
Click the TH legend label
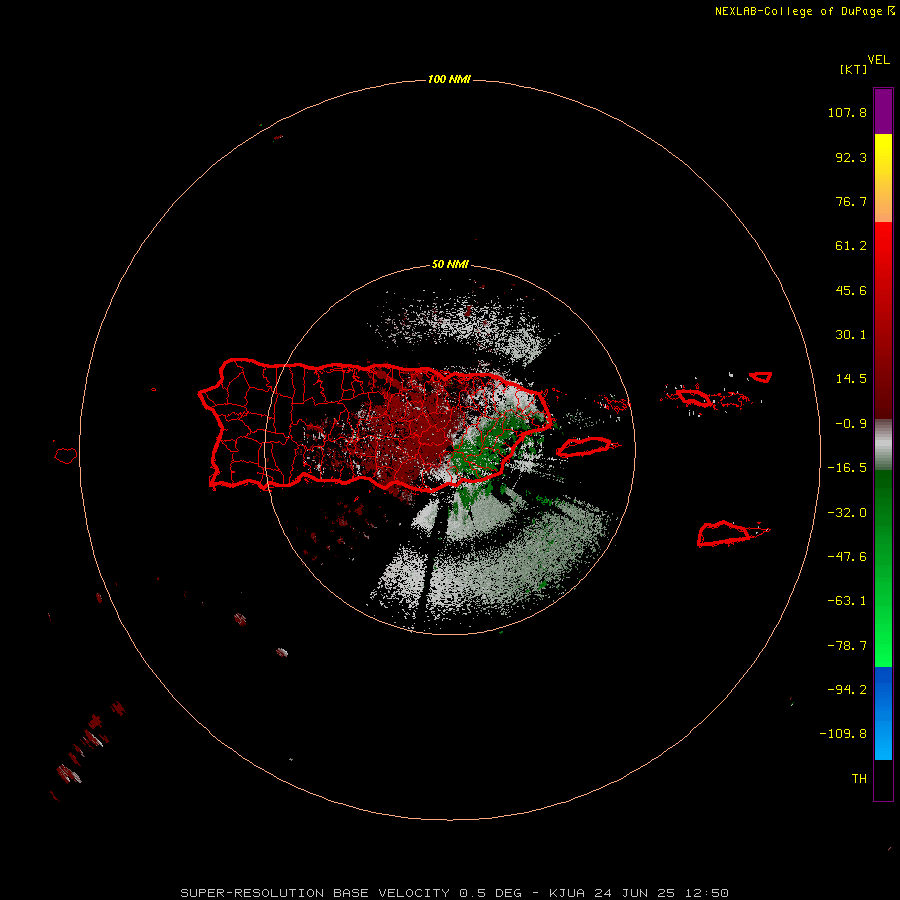tap(859, 778)
